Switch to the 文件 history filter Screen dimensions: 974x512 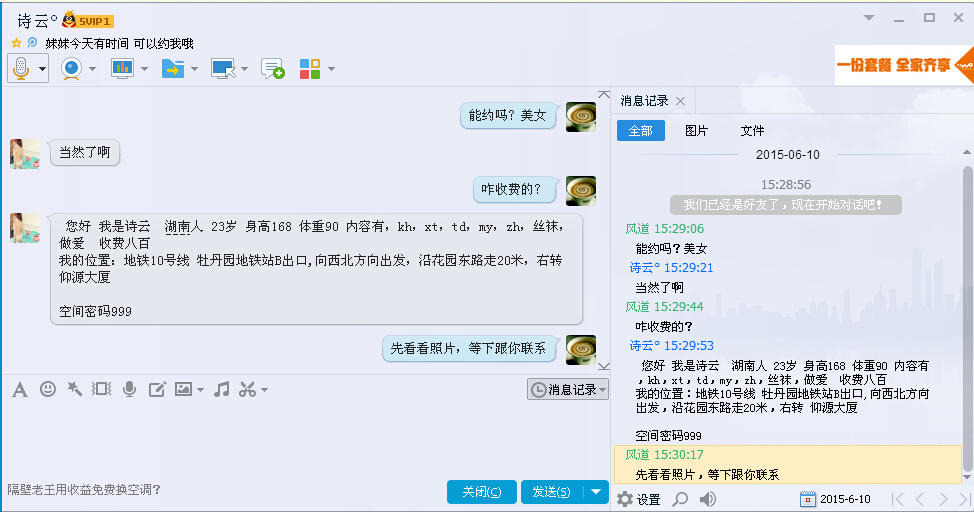click(752, 130)
